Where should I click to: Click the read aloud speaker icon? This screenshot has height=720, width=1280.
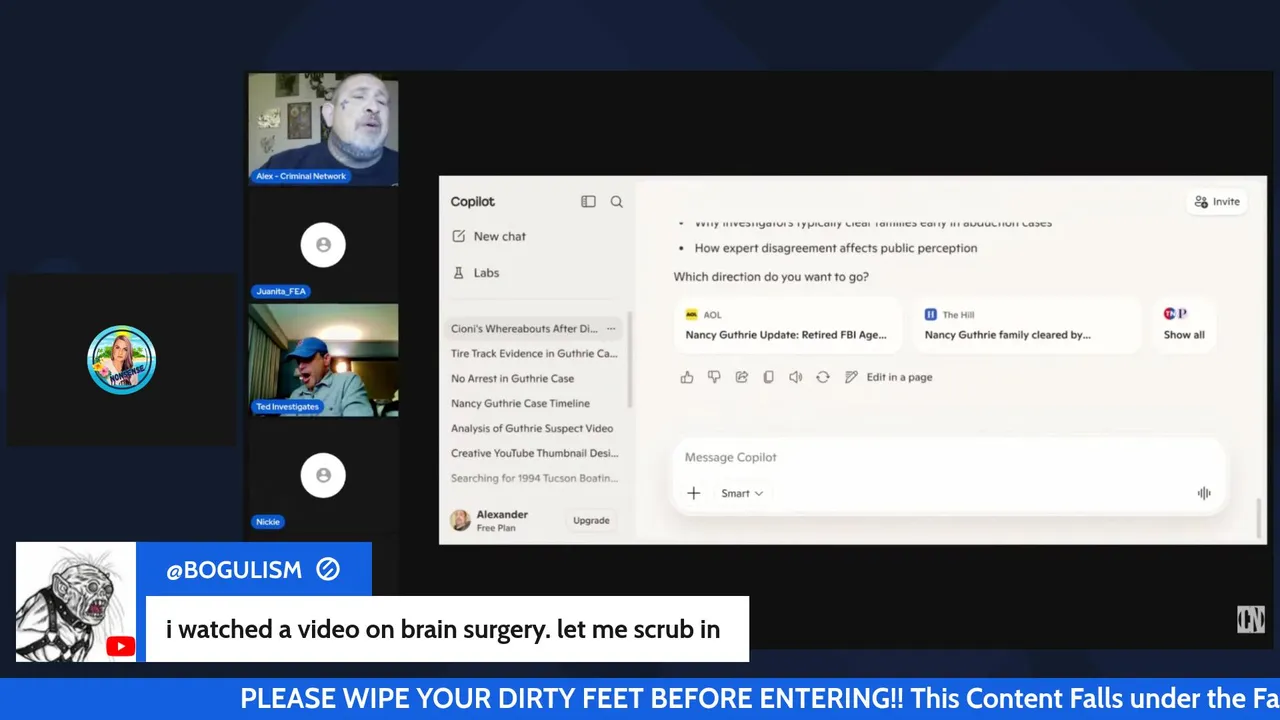coord(794,377)
